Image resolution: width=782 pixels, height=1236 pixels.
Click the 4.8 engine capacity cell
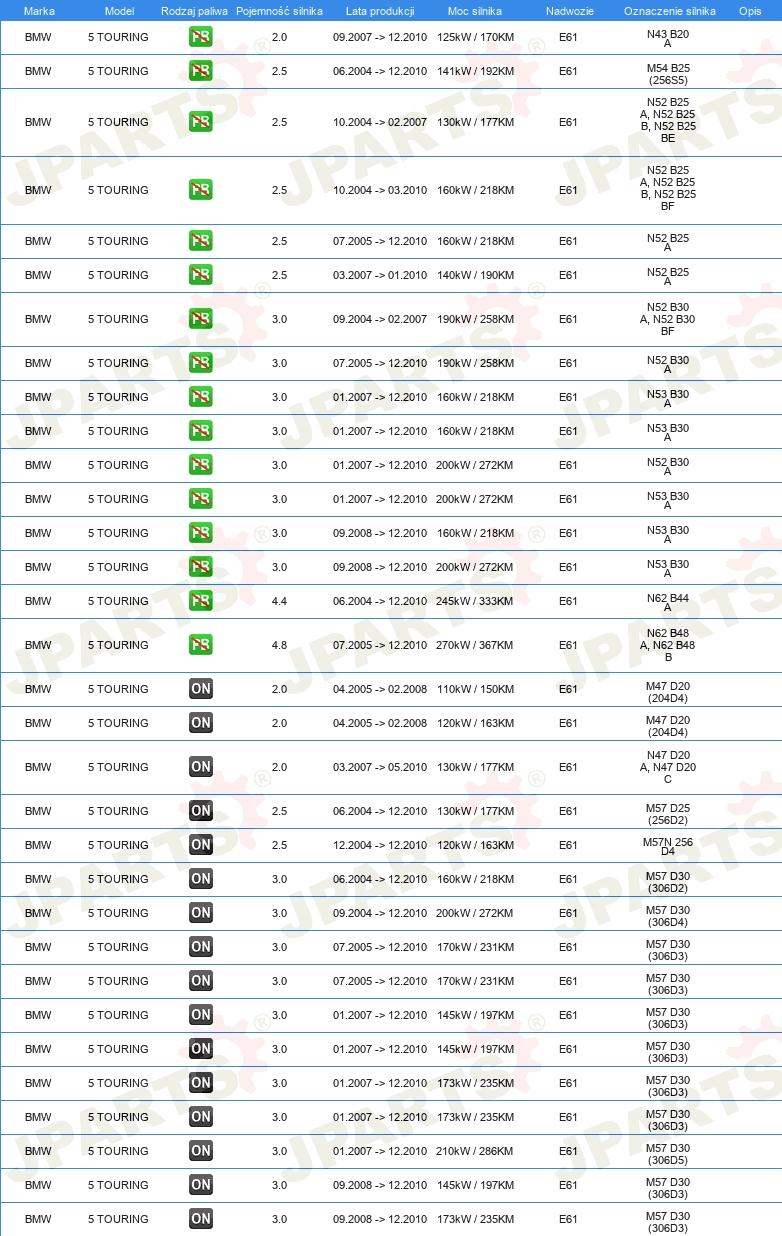click(x=279, y=645)
